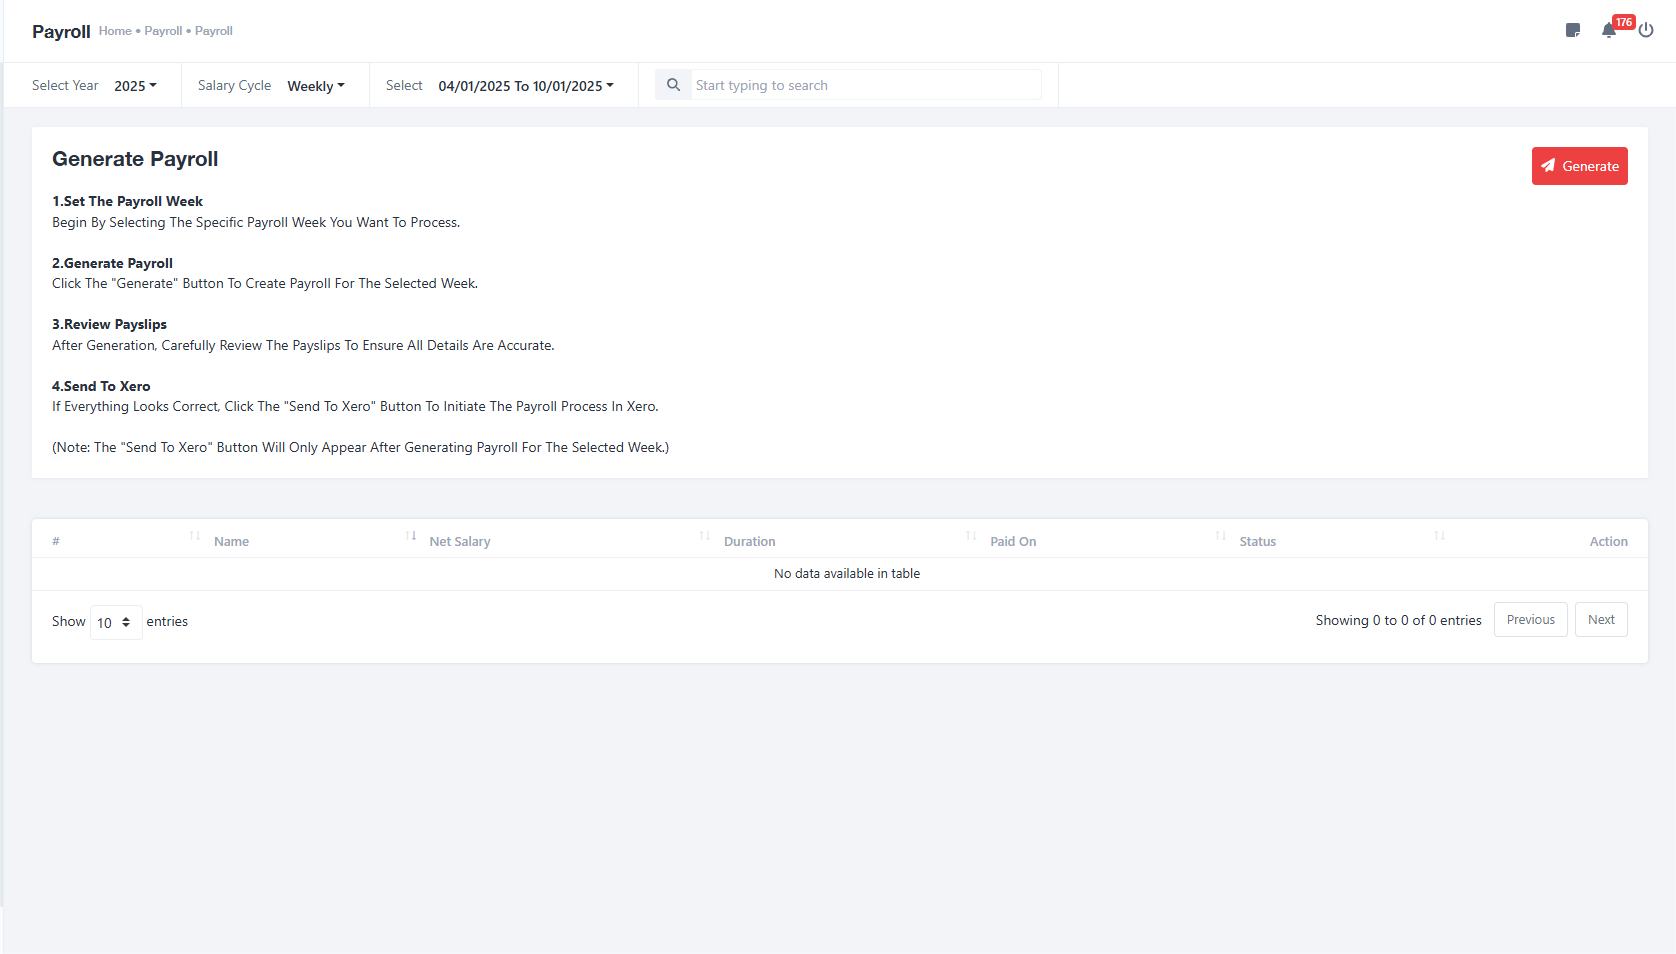Click the power logout icon
The width and height of the screenshot is (1676, 954).
coord(1646,30)
